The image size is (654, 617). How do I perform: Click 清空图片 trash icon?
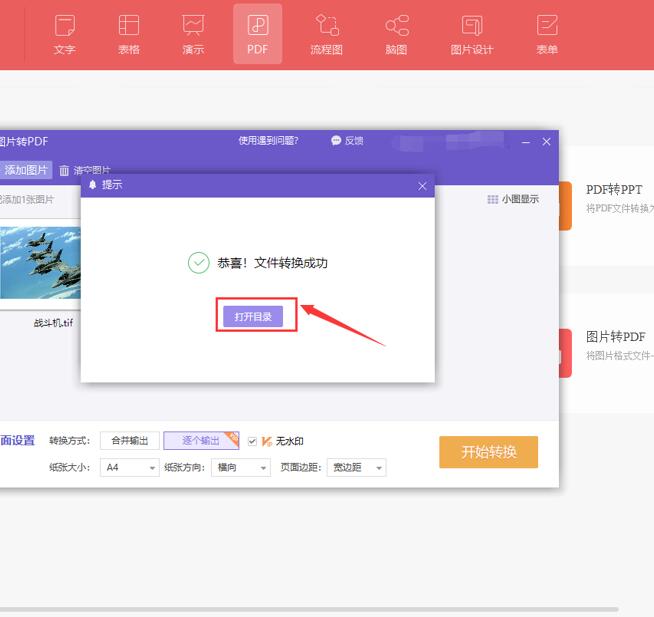pos(64,171)
